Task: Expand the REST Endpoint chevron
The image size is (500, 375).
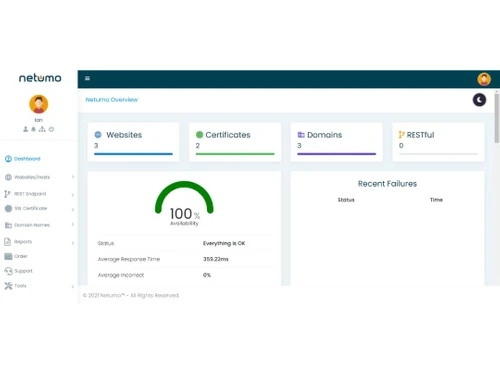Action: (73, 195)
